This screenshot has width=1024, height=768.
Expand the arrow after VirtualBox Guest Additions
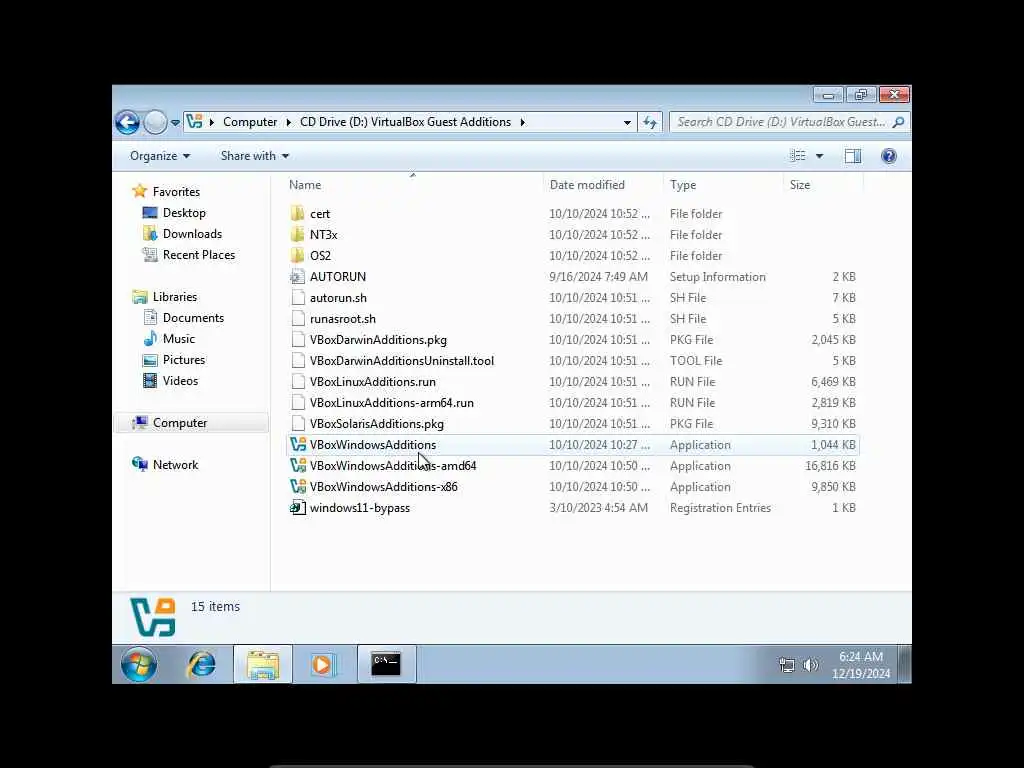[x=522, y=122]
